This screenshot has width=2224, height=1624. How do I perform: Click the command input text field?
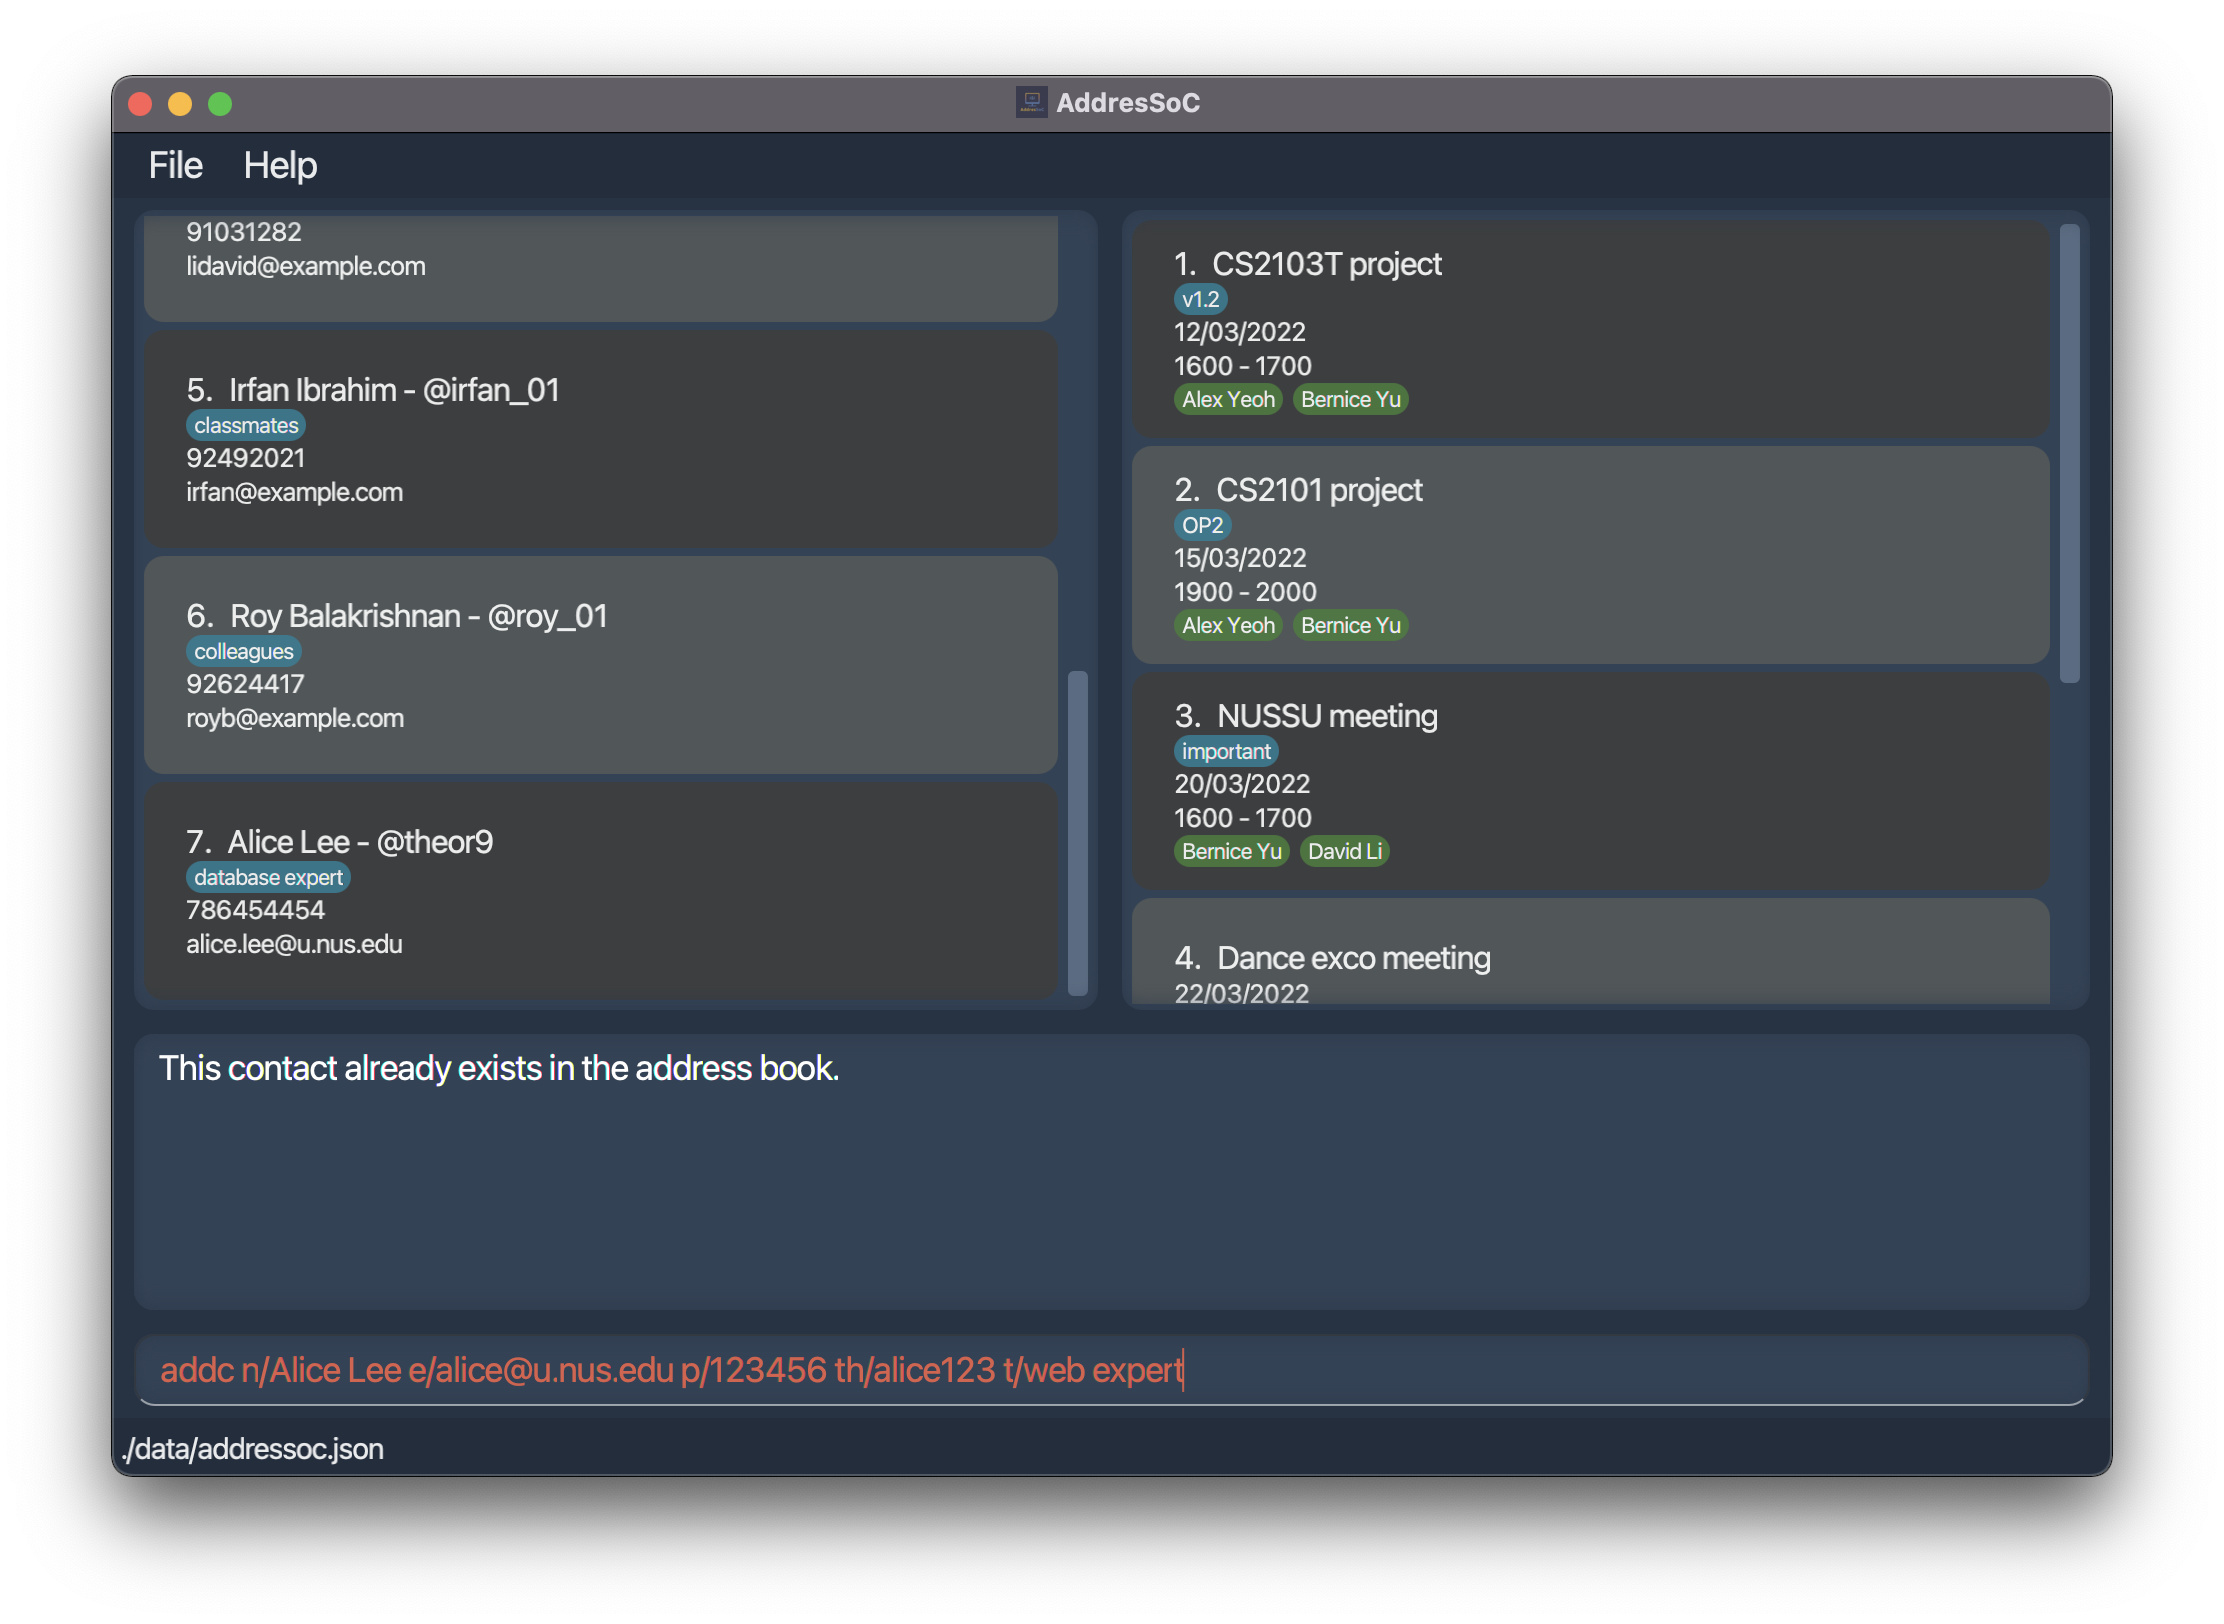(x=1110, y=1369)
